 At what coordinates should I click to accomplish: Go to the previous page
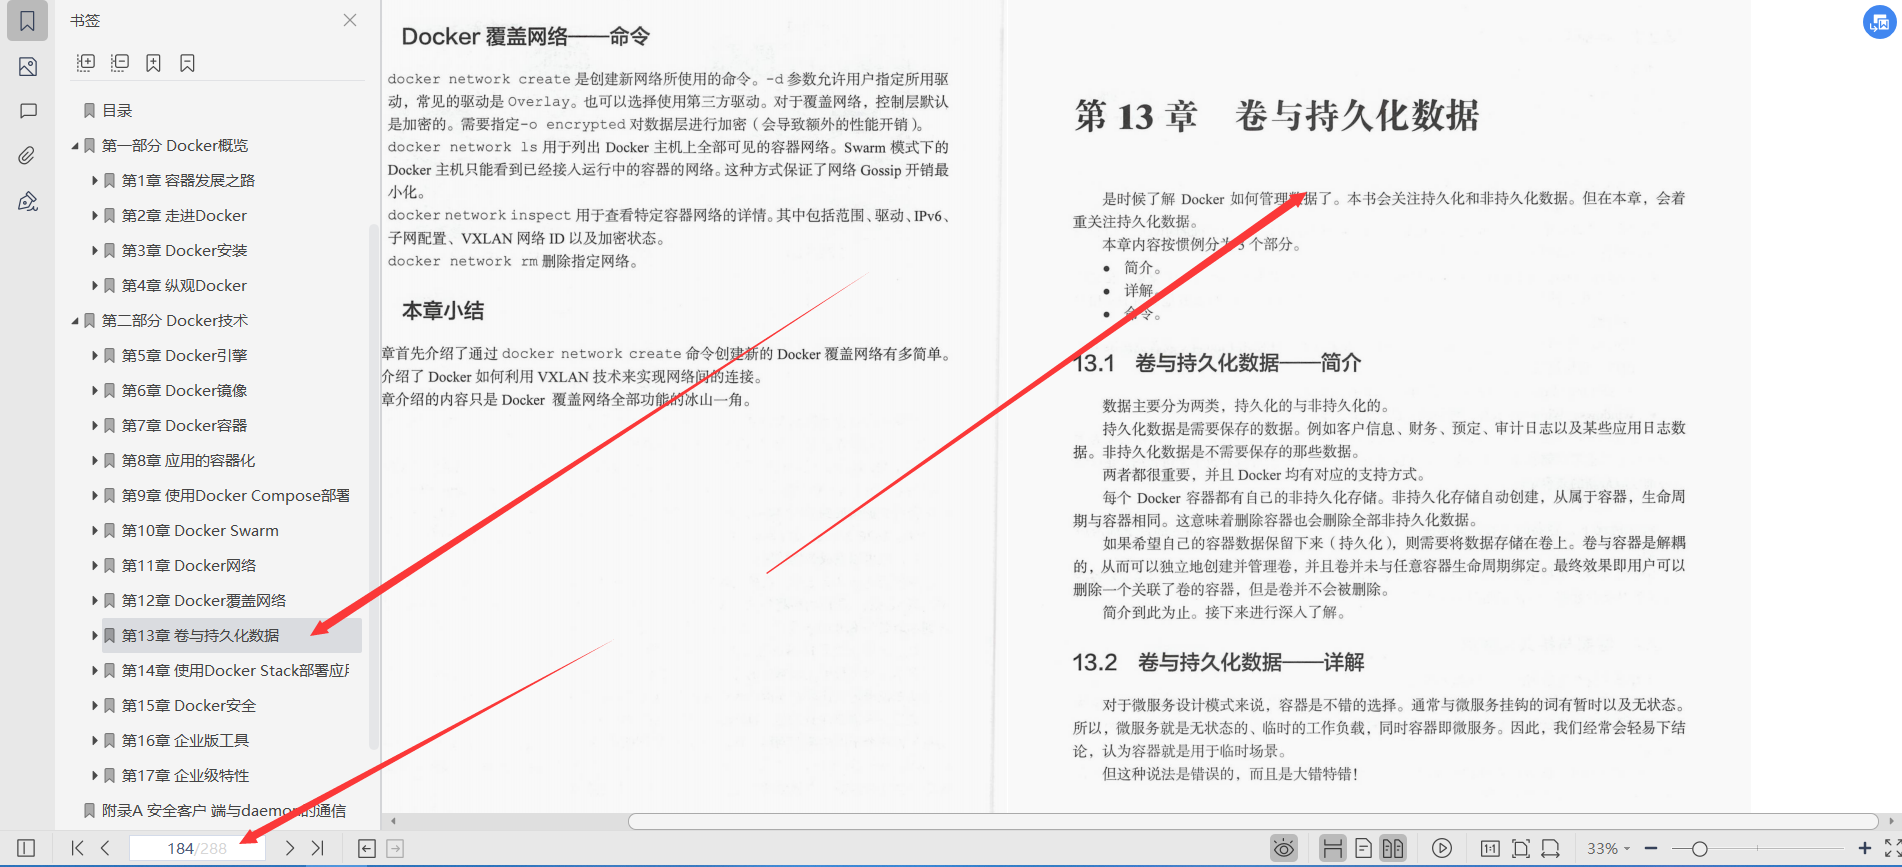click(x=105, y=848)
